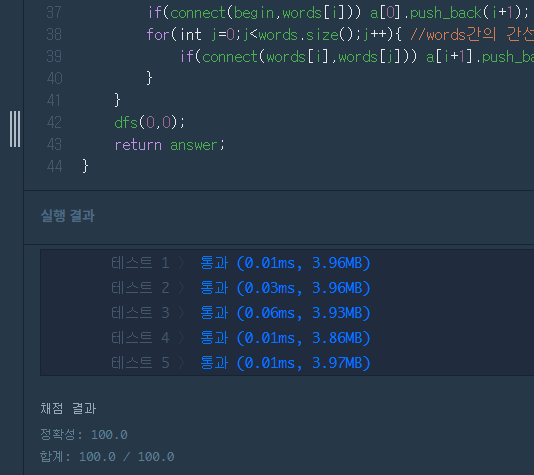Click line number 40 in gutter
534x475 pixels.
[x=54, y=78]
